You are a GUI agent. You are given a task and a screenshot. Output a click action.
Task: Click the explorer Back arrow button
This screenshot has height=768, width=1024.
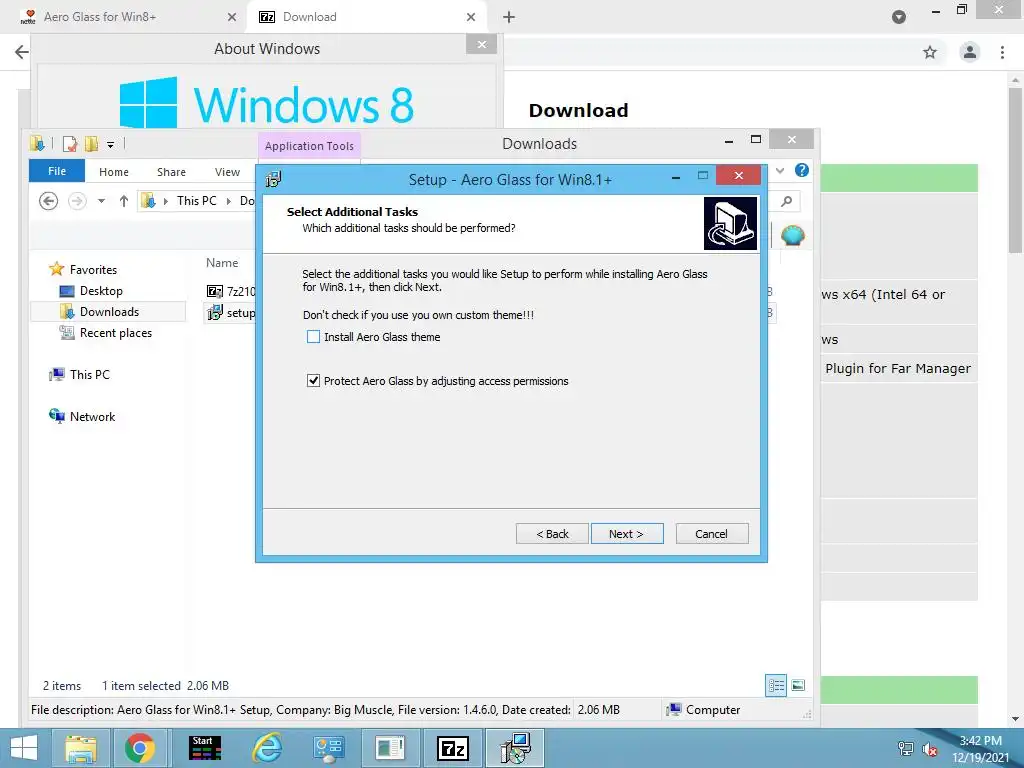pos(48,201)
